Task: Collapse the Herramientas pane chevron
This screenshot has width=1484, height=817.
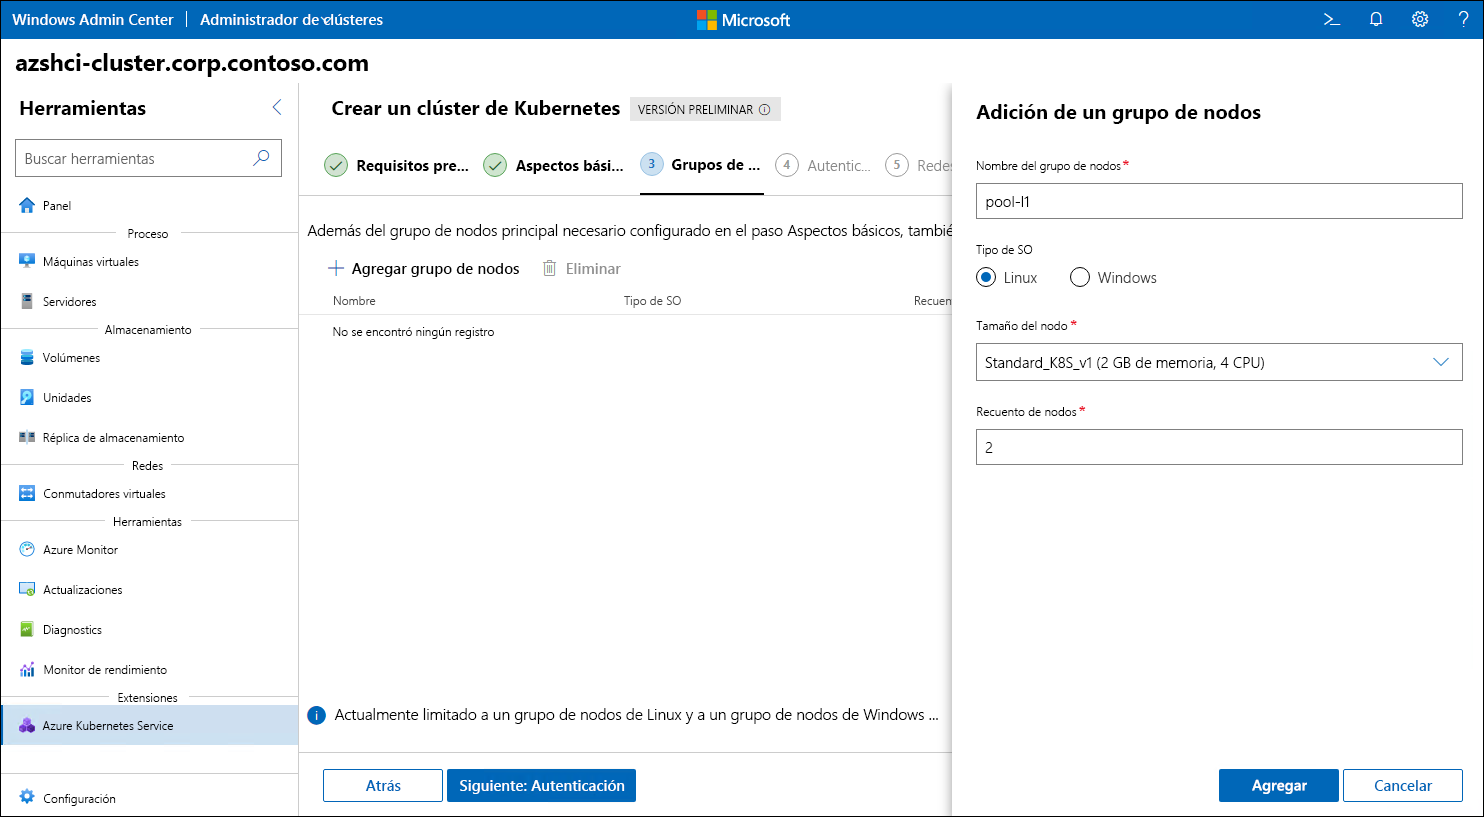Action: [277, 108]
